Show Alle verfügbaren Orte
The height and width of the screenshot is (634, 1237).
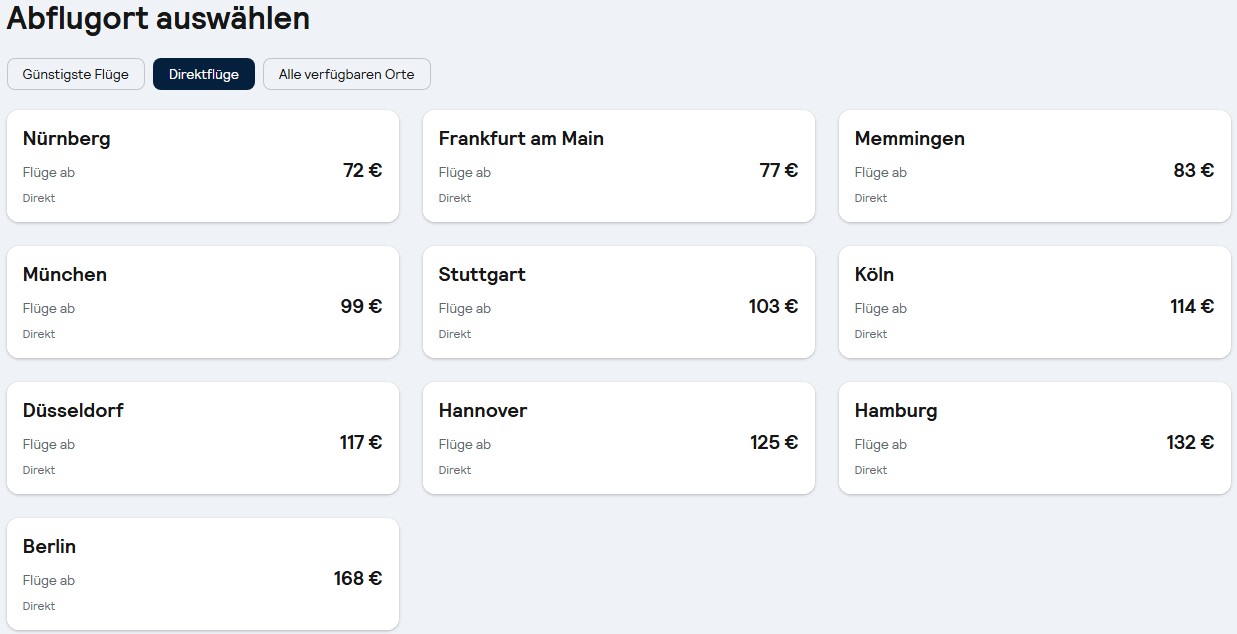(346, 74)
